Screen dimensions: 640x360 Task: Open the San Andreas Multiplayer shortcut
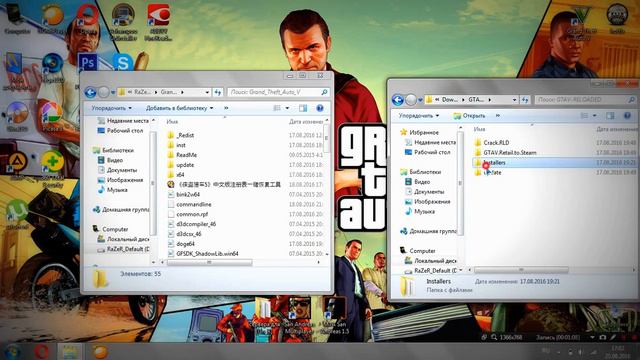299,314
